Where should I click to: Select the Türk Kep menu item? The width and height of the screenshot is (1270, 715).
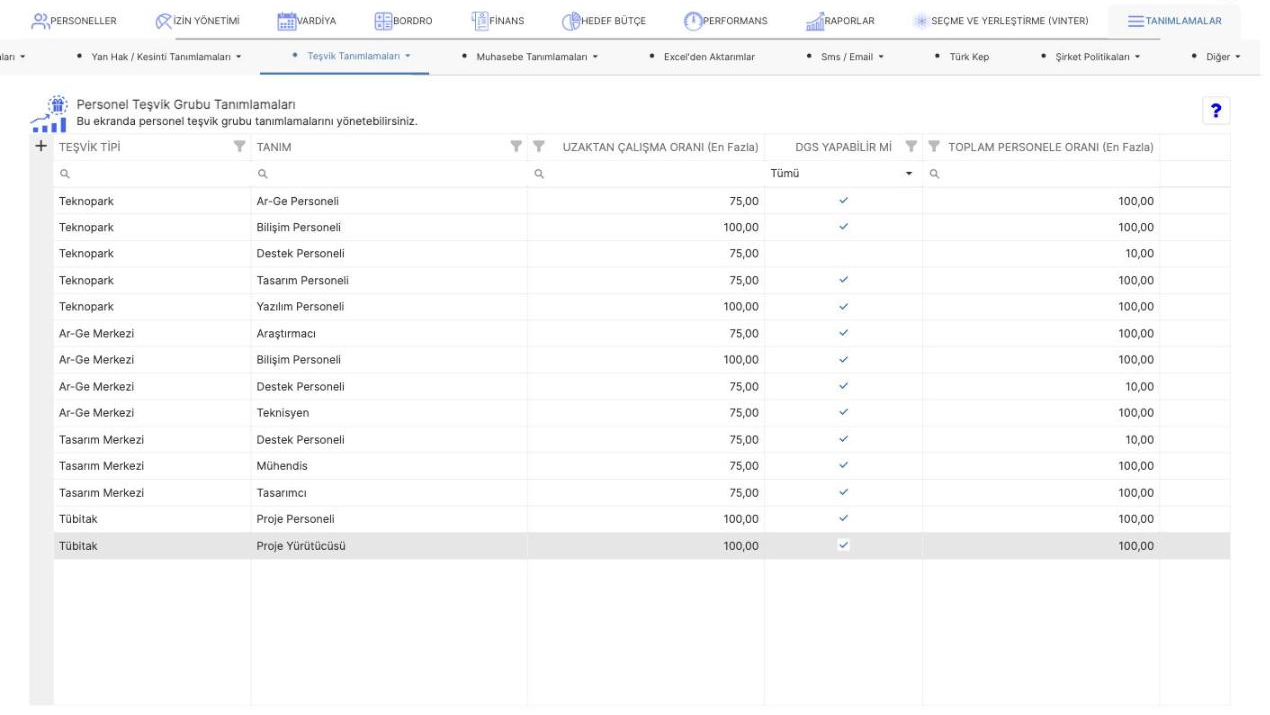961,56
